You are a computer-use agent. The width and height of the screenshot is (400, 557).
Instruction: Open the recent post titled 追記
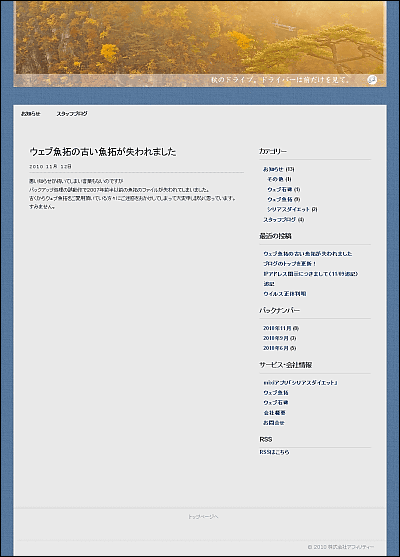click(x=269, y=284)
